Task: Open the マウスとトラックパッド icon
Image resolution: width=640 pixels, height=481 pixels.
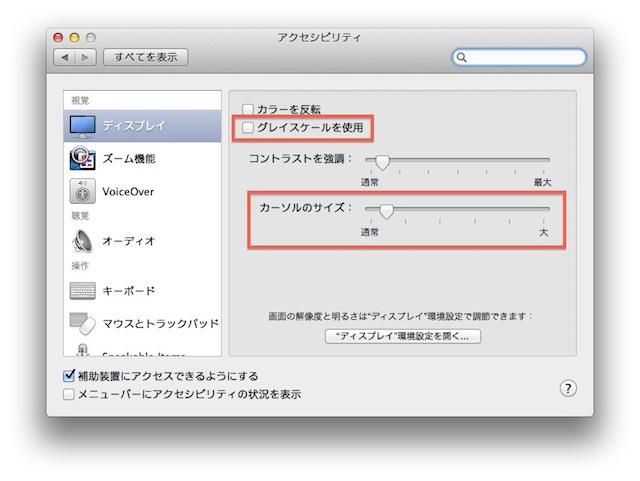Action: (82, 323)
